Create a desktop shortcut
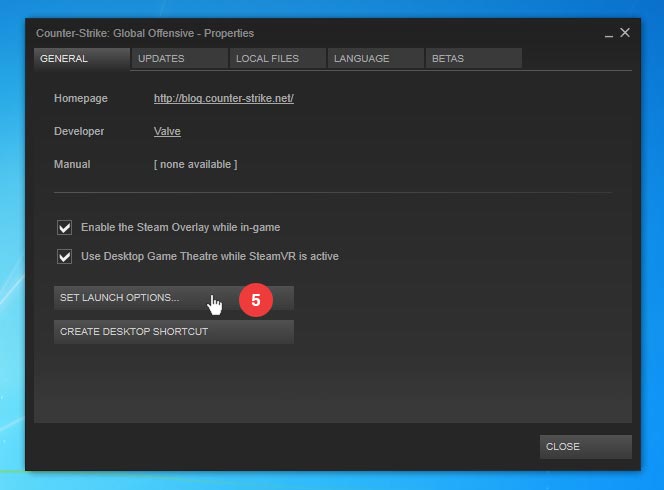Viewport: 664px width, 490px height. click(174, 332)
